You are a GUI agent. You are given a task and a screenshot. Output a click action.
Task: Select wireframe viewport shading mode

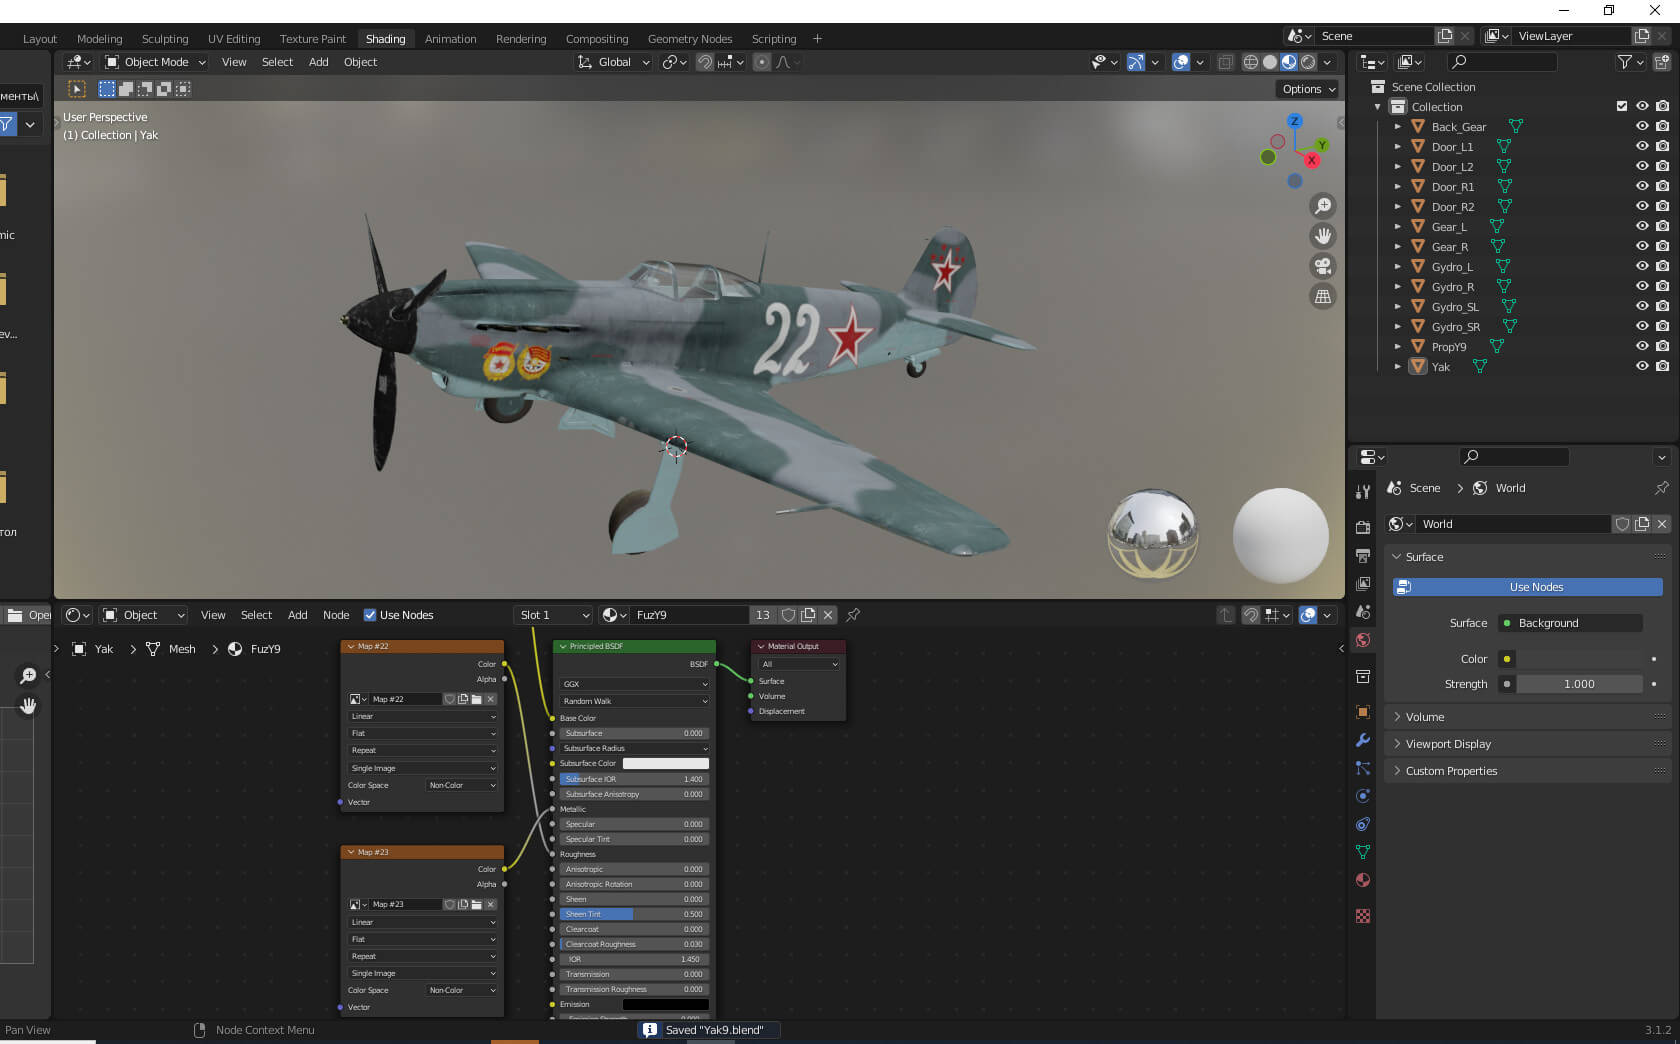(1251, 62)
